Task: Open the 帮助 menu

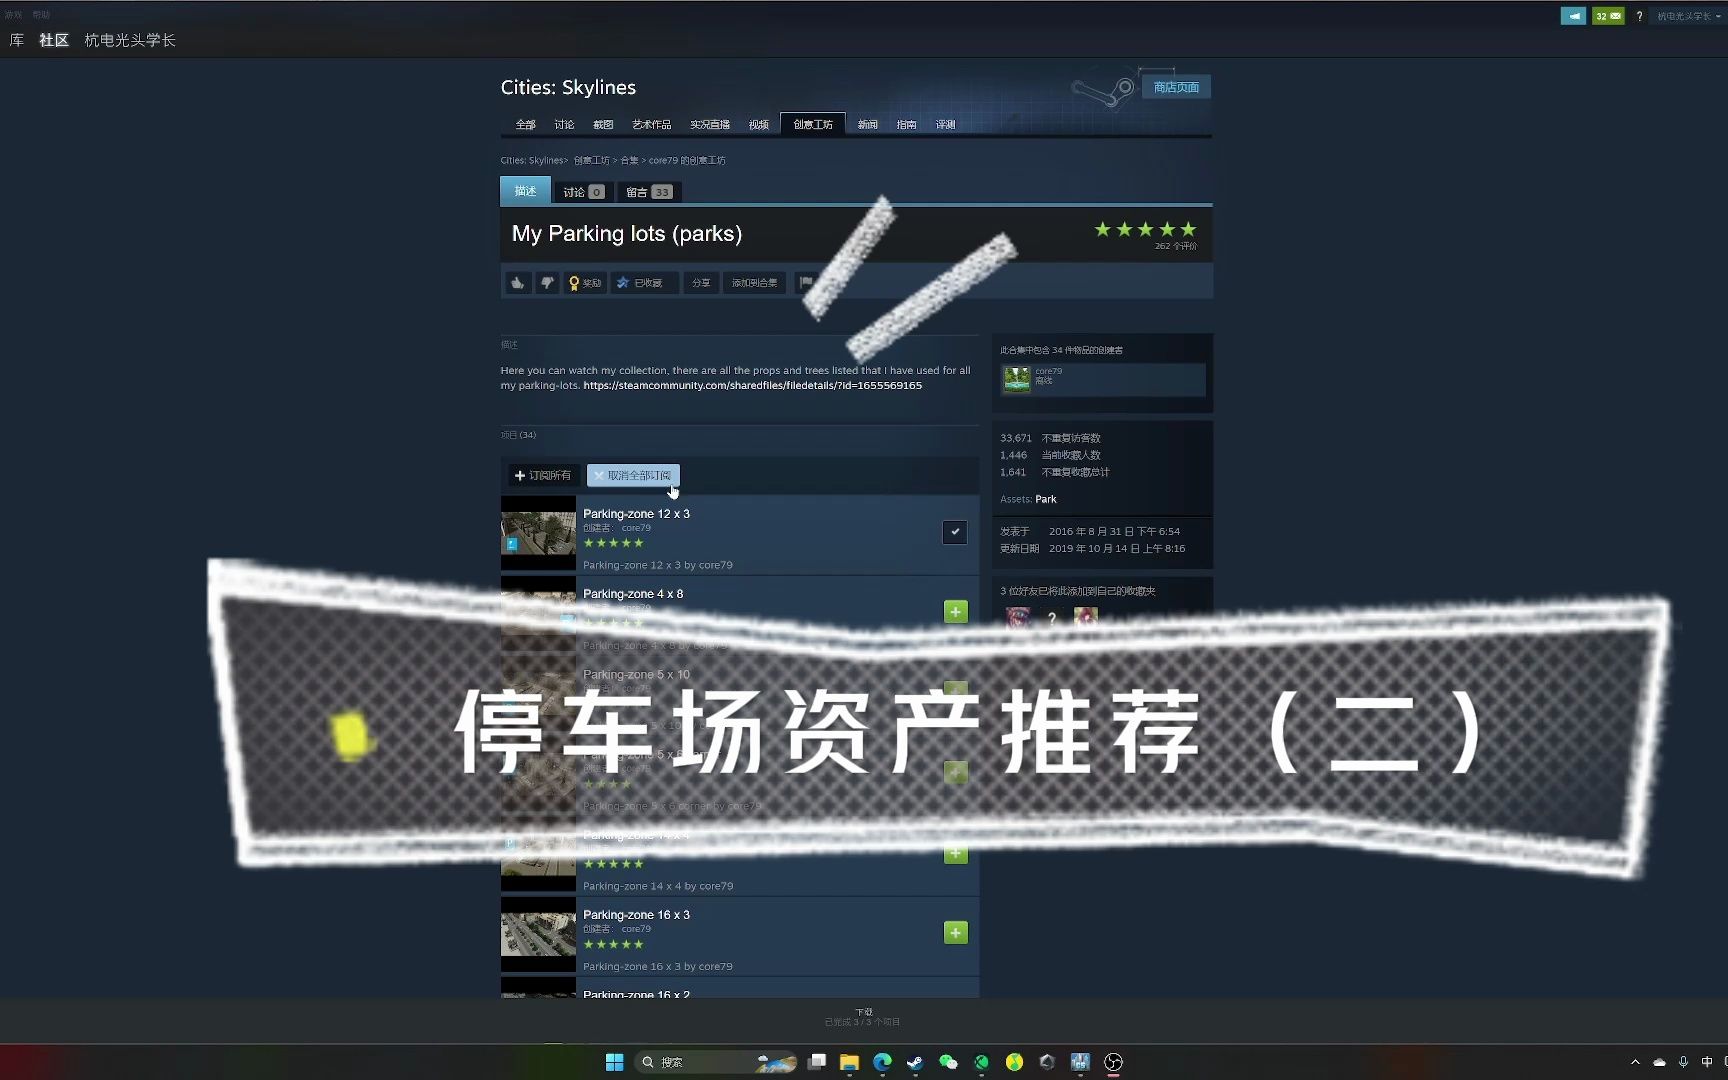Action: pos(41,15)
